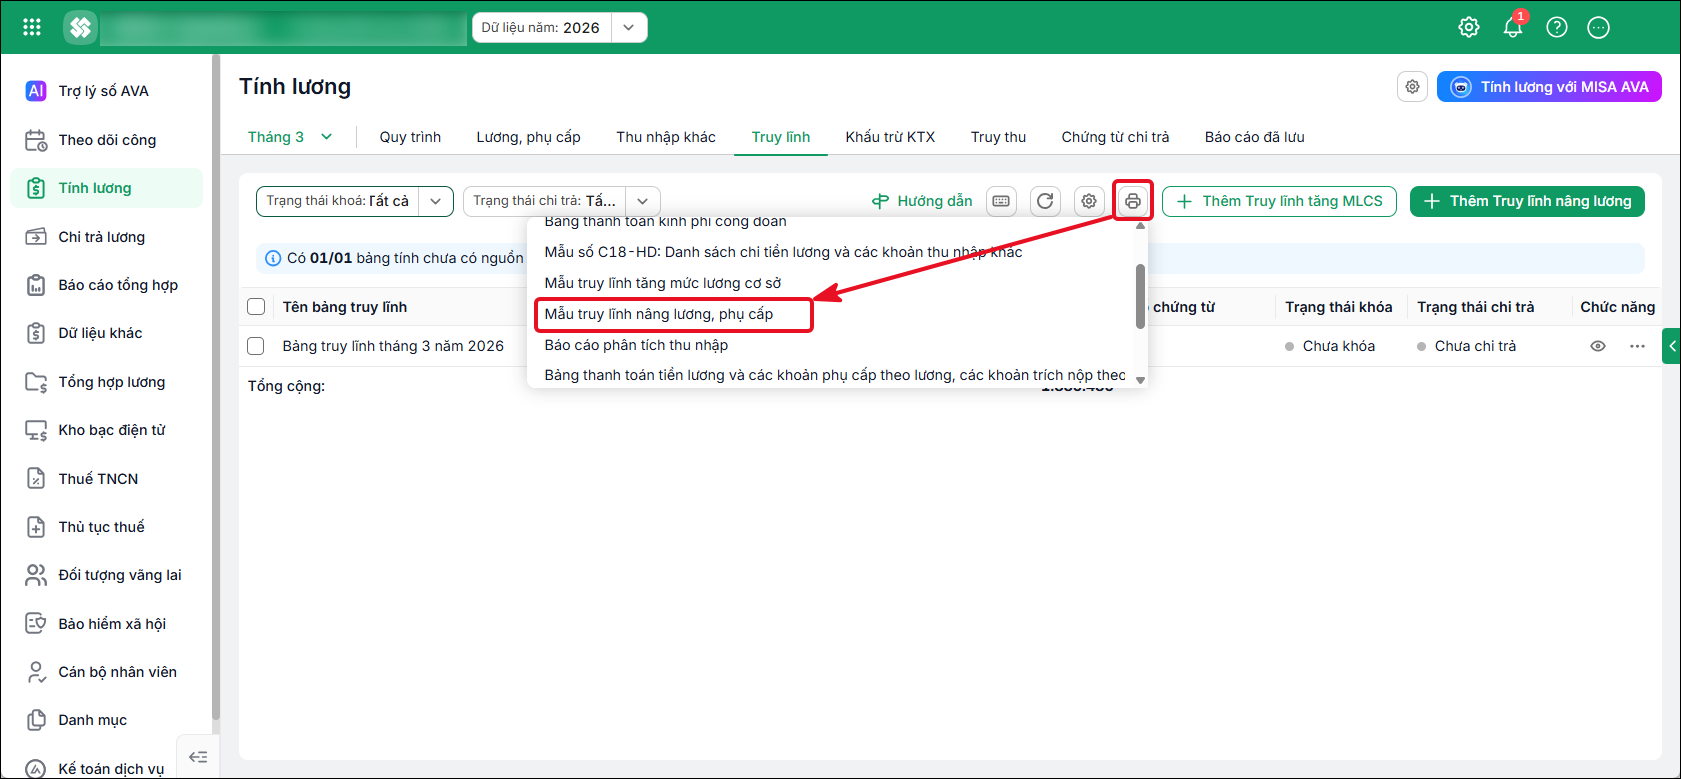View the truy lĩnh row with eye icon
This screenshot has width=1681, height=779.
pos(1598,346)
